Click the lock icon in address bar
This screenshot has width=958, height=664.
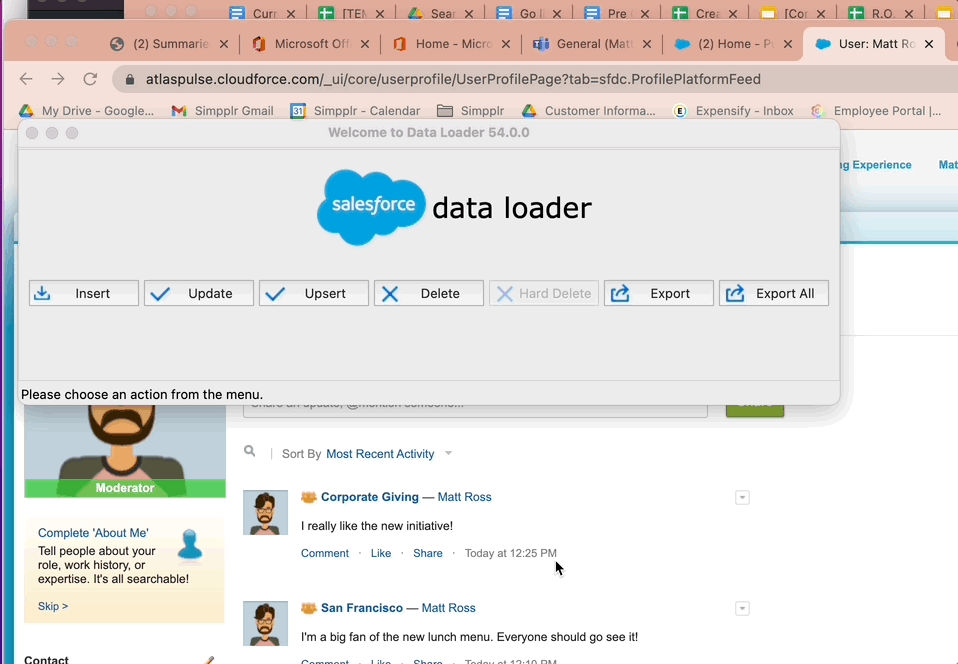(130, 79)
